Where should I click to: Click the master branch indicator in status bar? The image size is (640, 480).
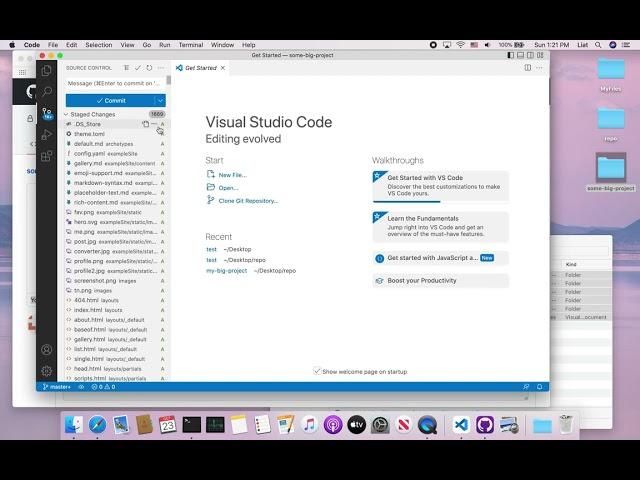(57, 387)
